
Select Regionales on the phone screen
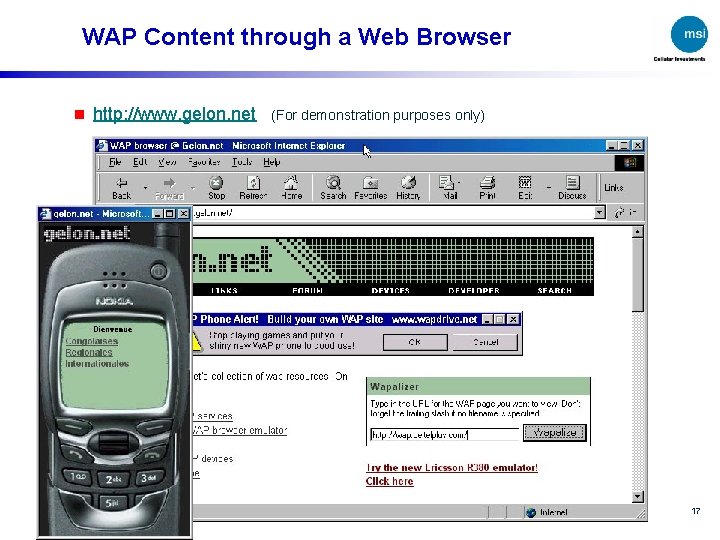tap(89, 353)
